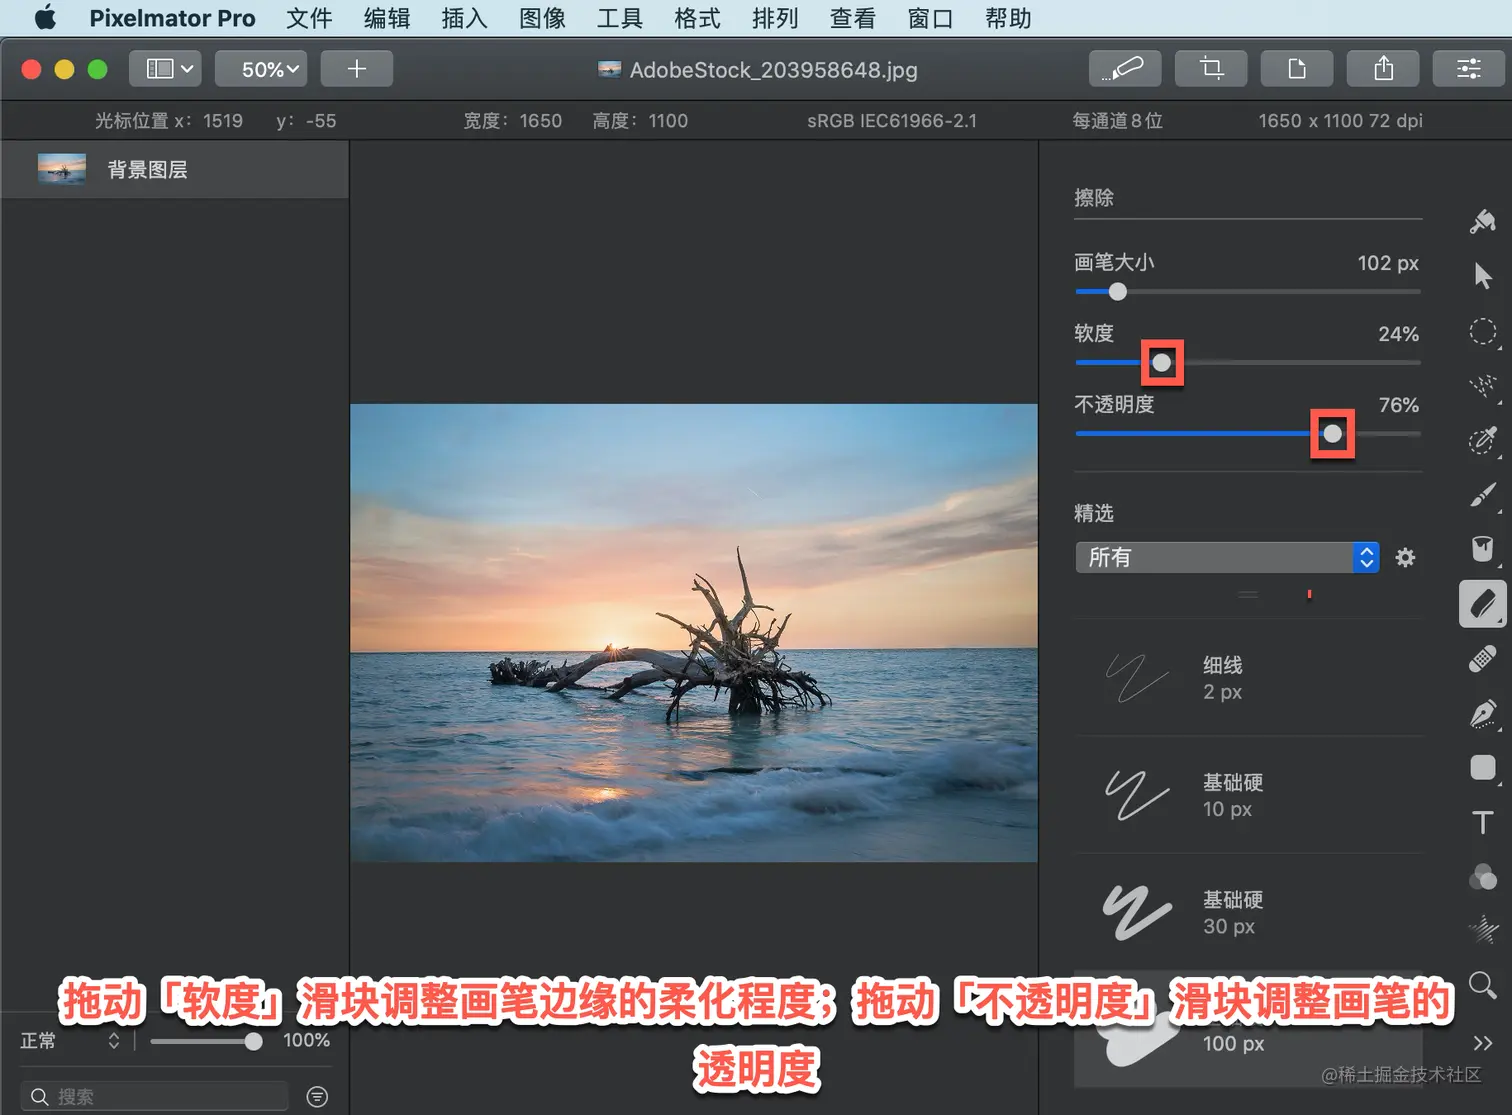Viewport: 1512px width, 1115px height.
Task: Click the 1650 x 1100 72 dpi info
Action: click(x=1340, y=121)
